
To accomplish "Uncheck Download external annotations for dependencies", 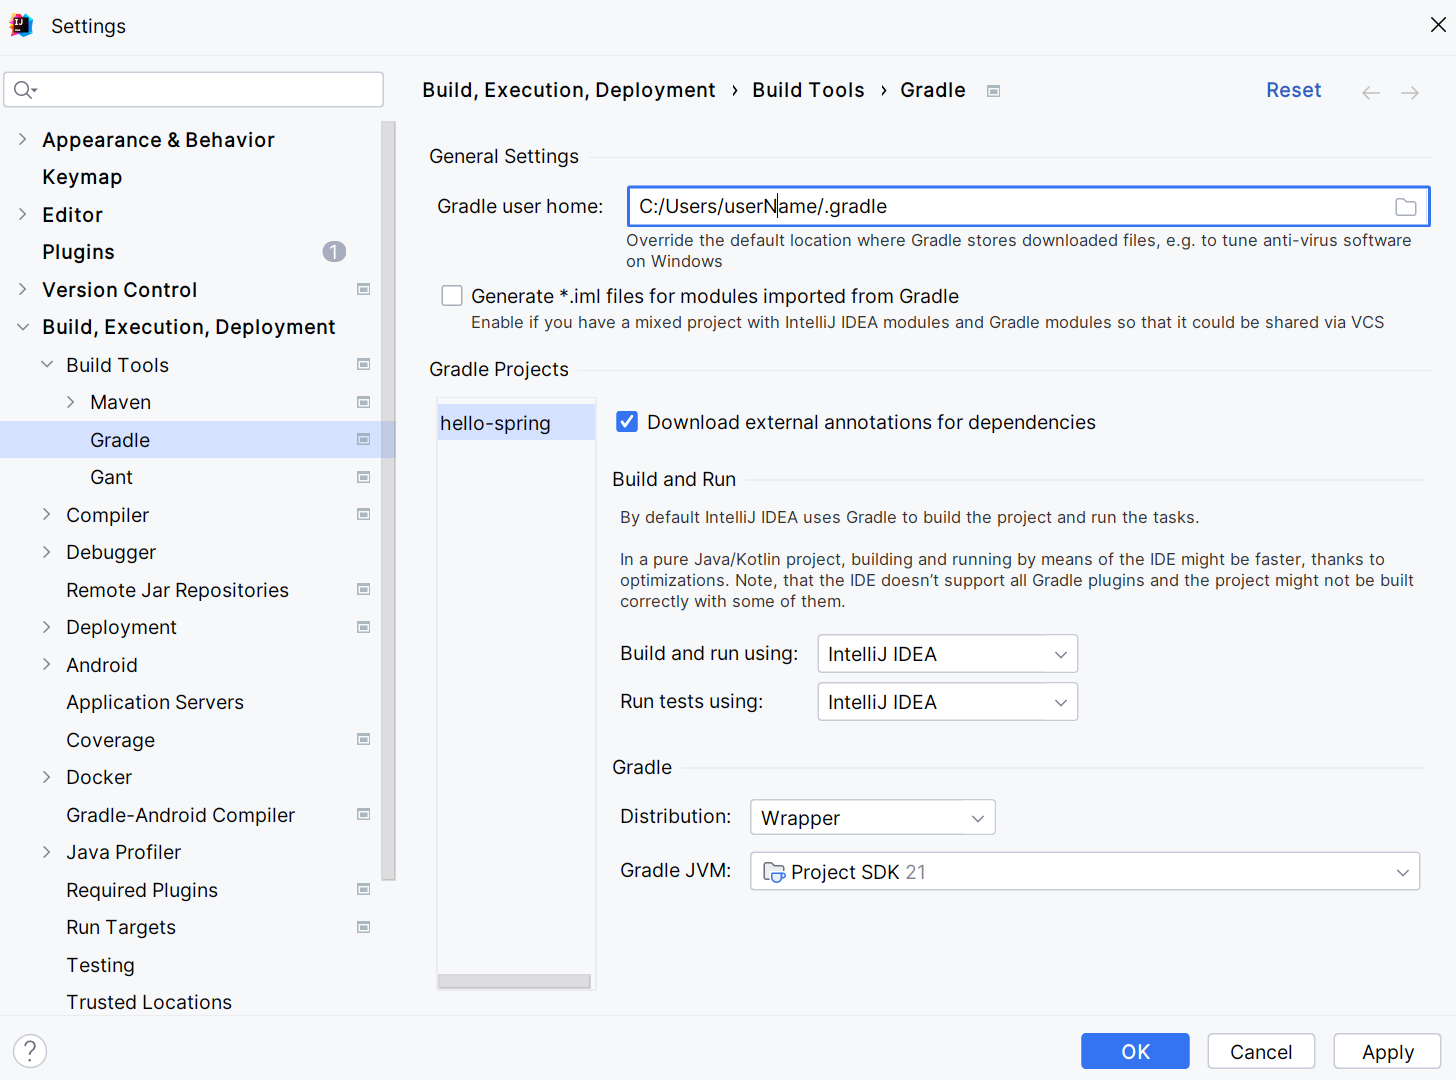I will coord(627,422).
